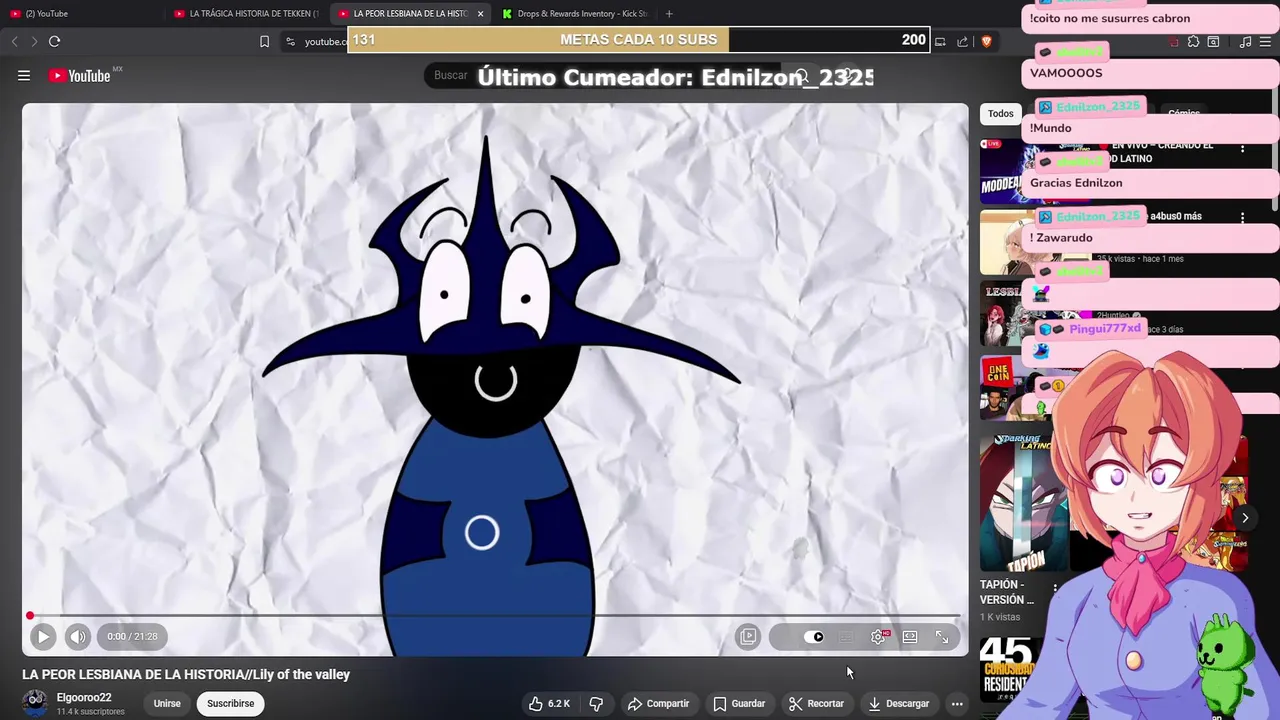
Task: Open more actions three-dot menu below video
Action: pos(957,704)
